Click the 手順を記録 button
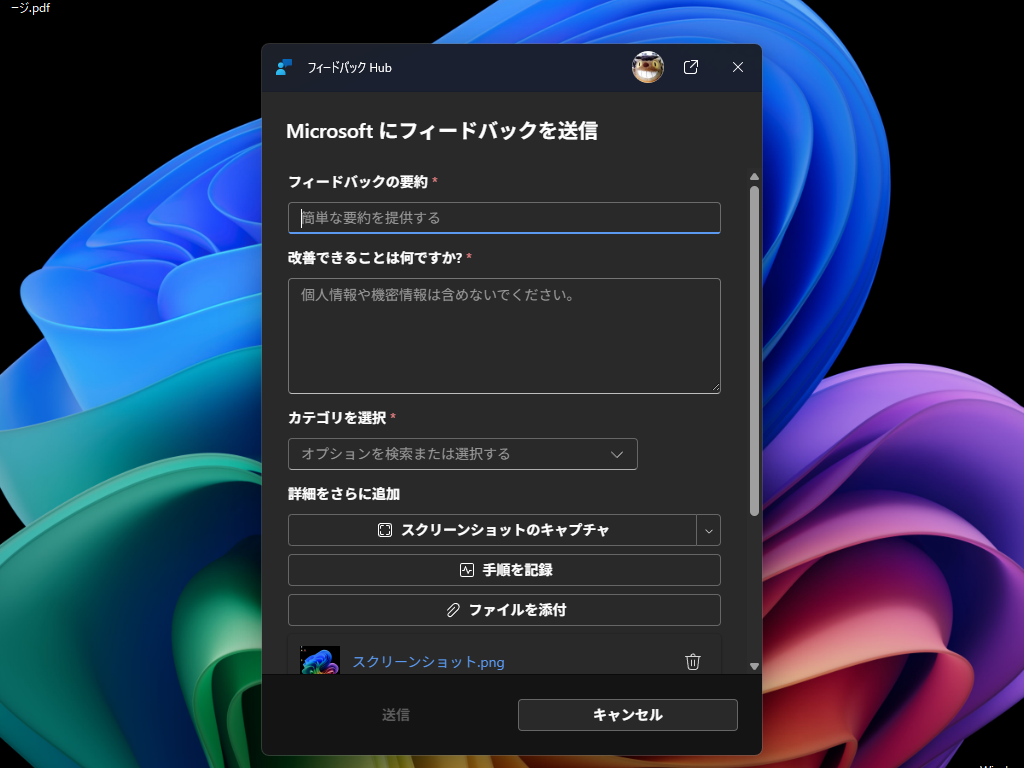The height and width of the screenshot is (768, 1024). tap(504, 569)
